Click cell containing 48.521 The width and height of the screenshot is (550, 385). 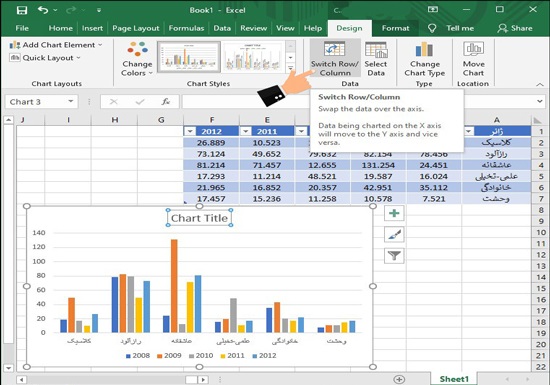pyautogui.click(x=322, y=176)
